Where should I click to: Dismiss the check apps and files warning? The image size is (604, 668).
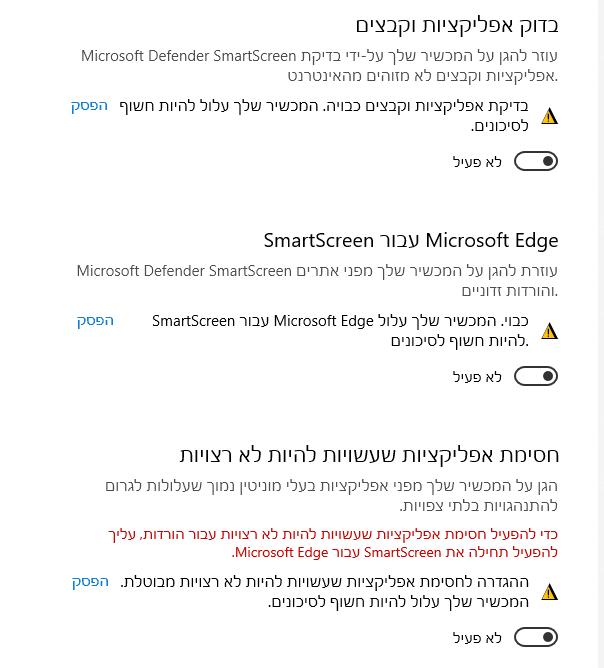[89, 106]
